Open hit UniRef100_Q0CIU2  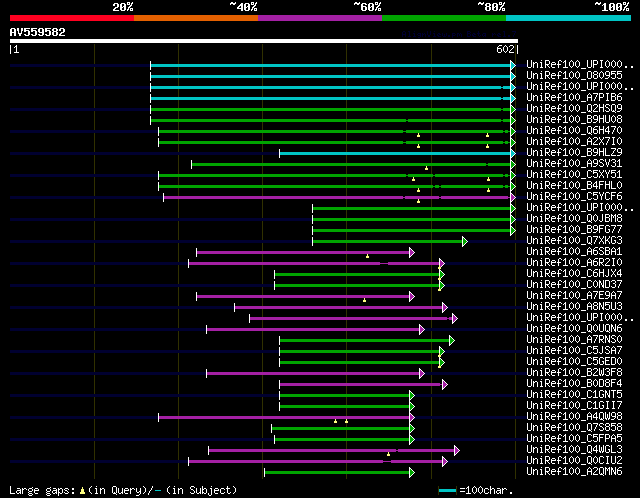pos(574,461)
